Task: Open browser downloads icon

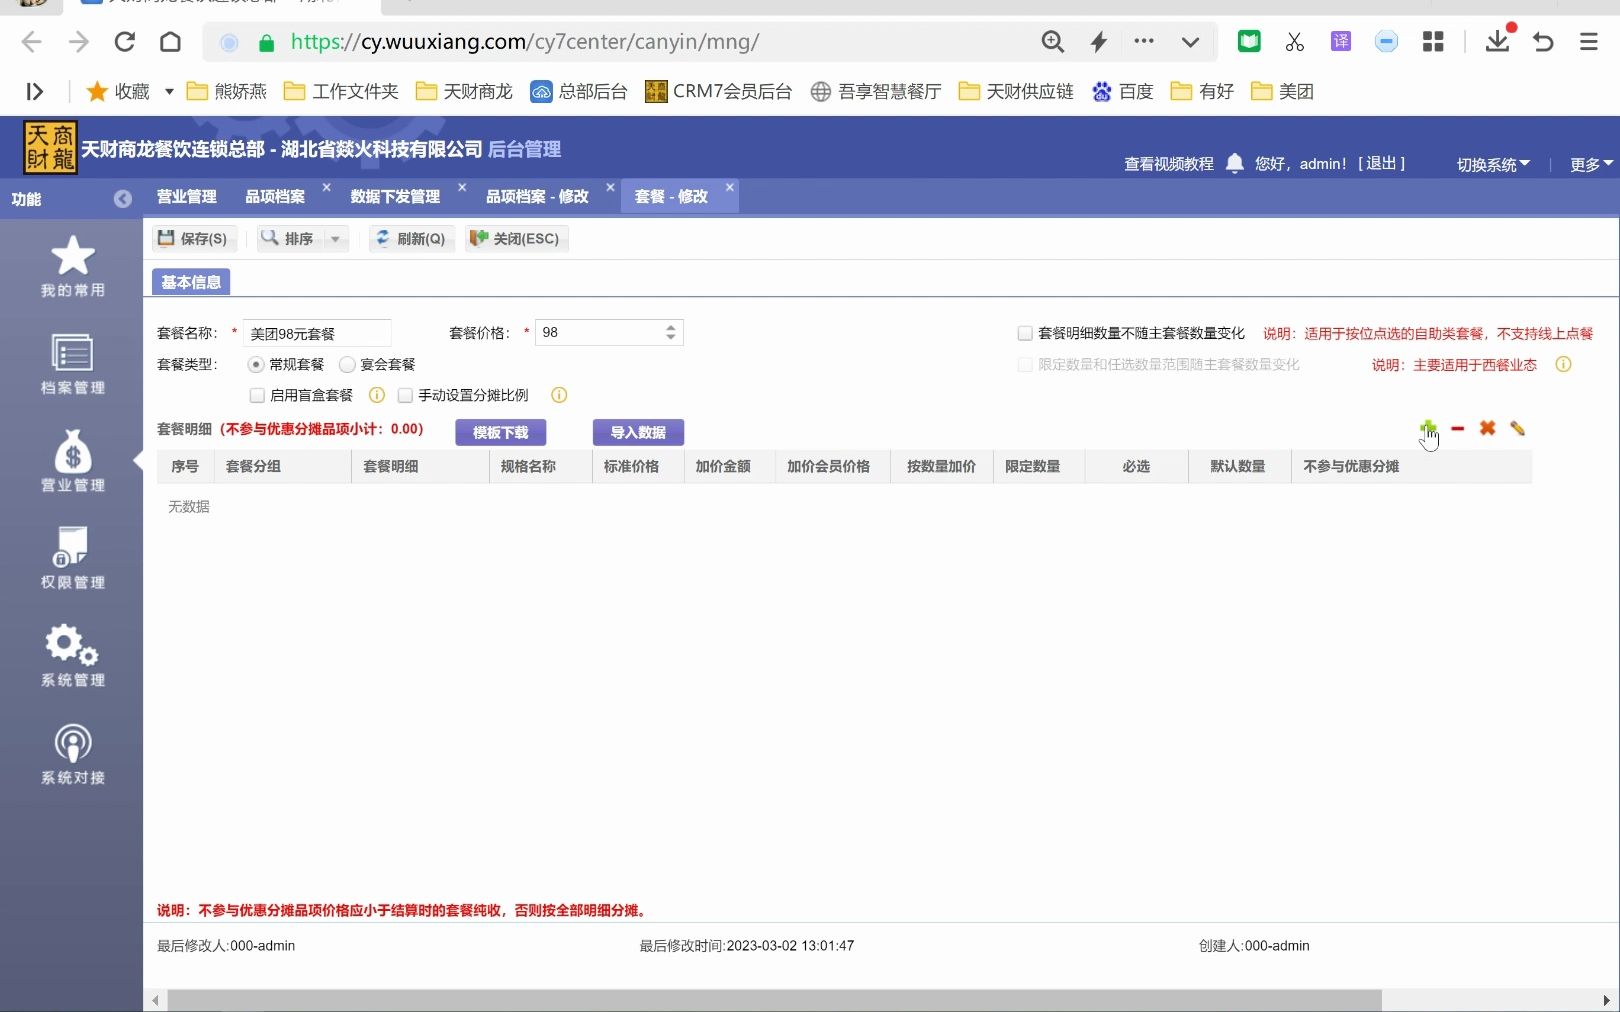Action: click(x=1498, y=40)
